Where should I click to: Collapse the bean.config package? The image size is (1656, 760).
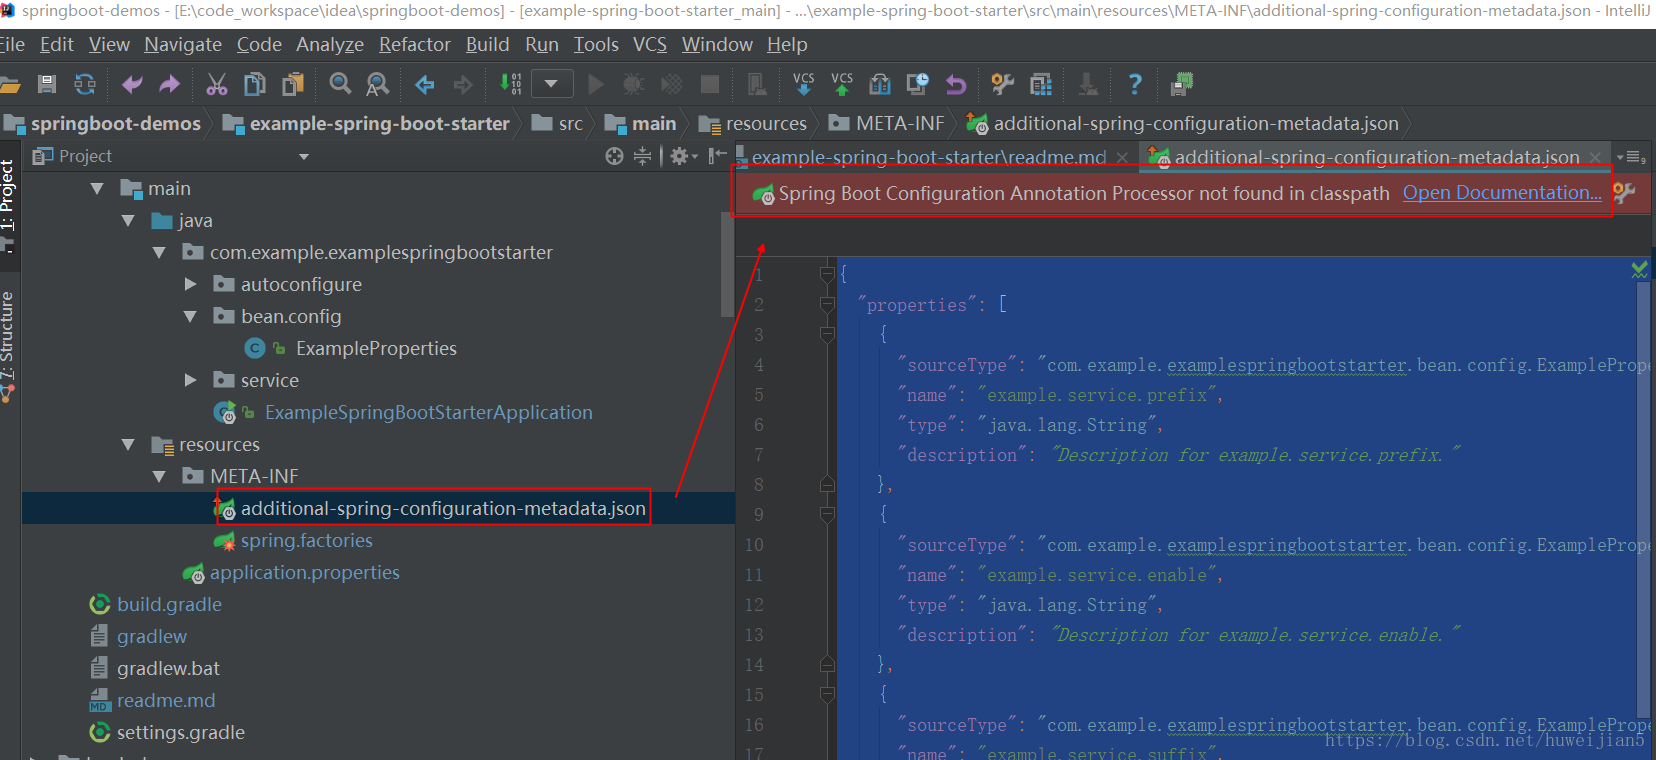click(190, 317)
